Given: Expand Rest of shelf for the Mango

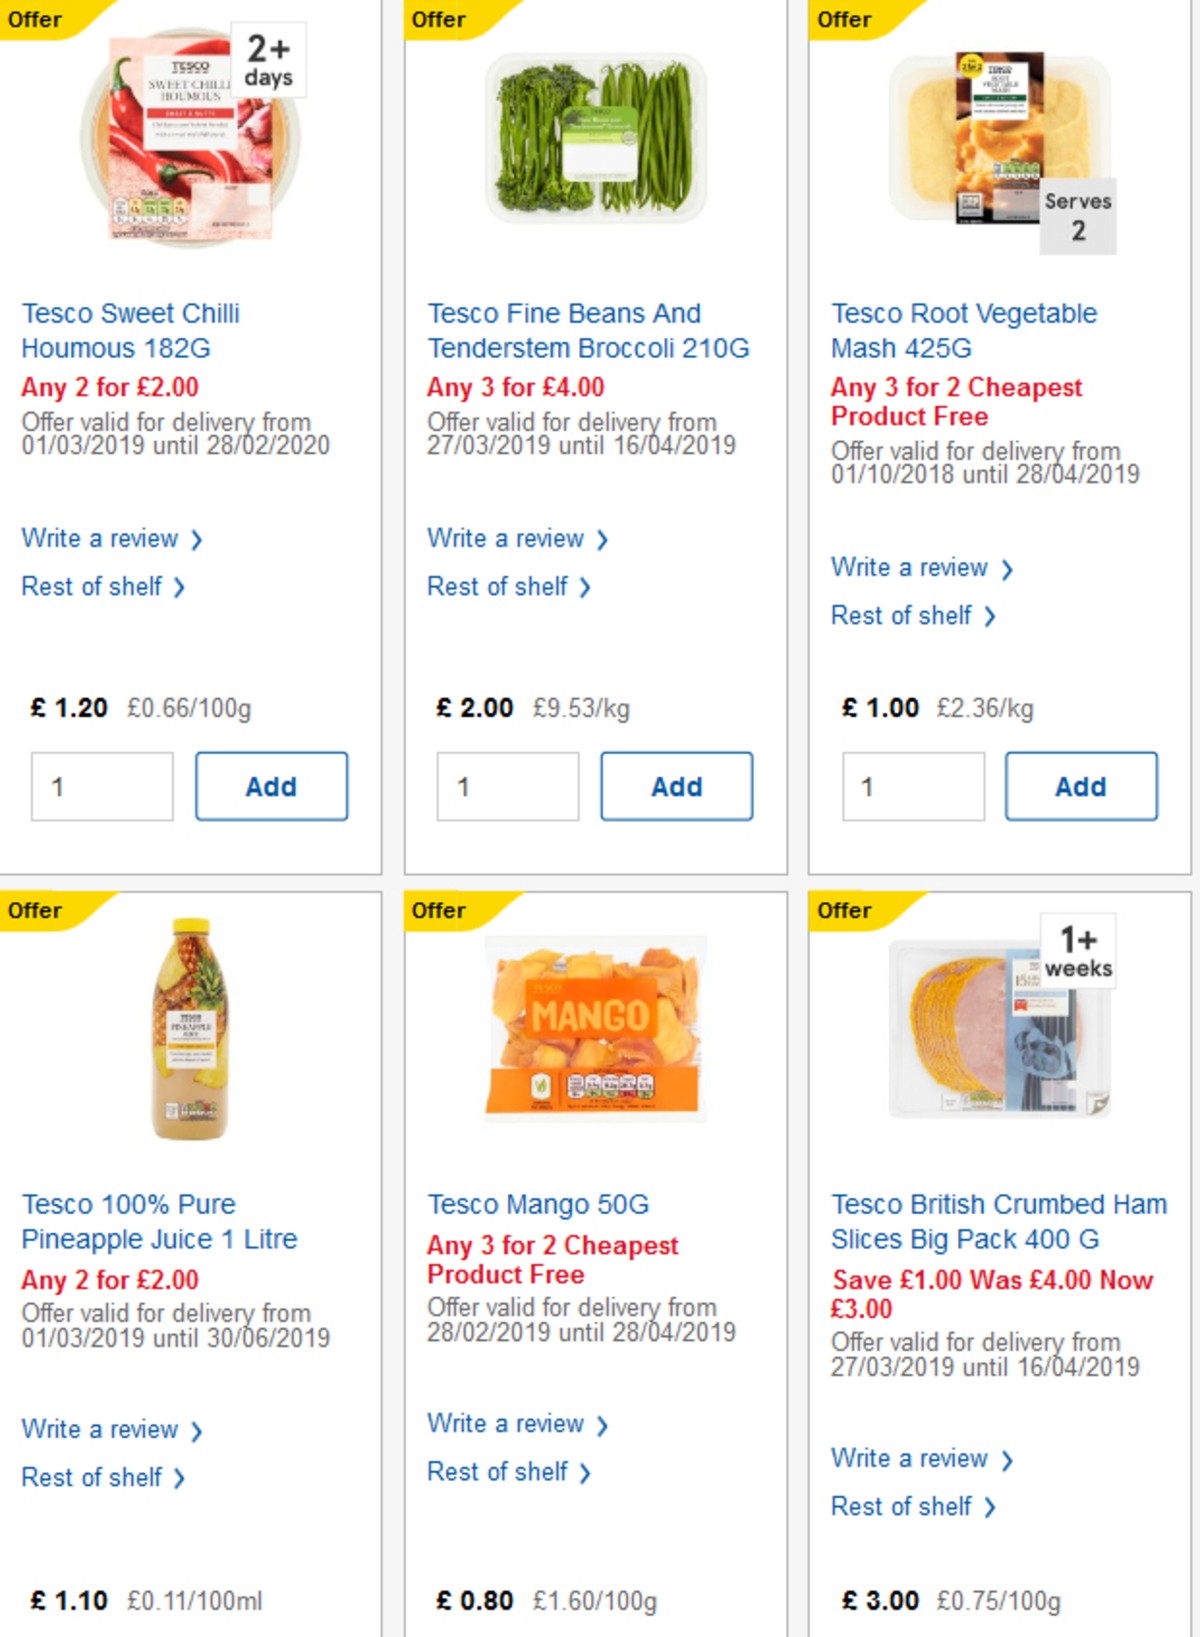Looking at the screenshot, I should click(x=498, y=1471).
